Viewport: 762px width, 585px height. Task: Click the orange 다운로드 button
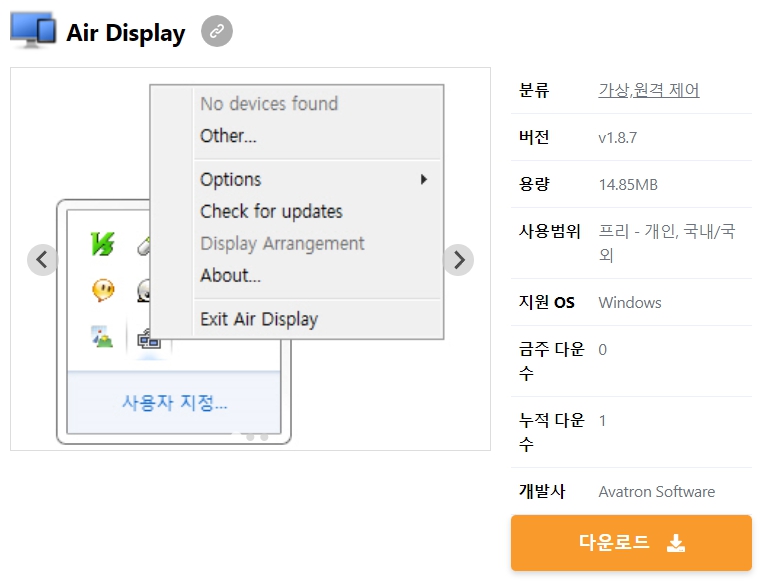coord(631,543)
